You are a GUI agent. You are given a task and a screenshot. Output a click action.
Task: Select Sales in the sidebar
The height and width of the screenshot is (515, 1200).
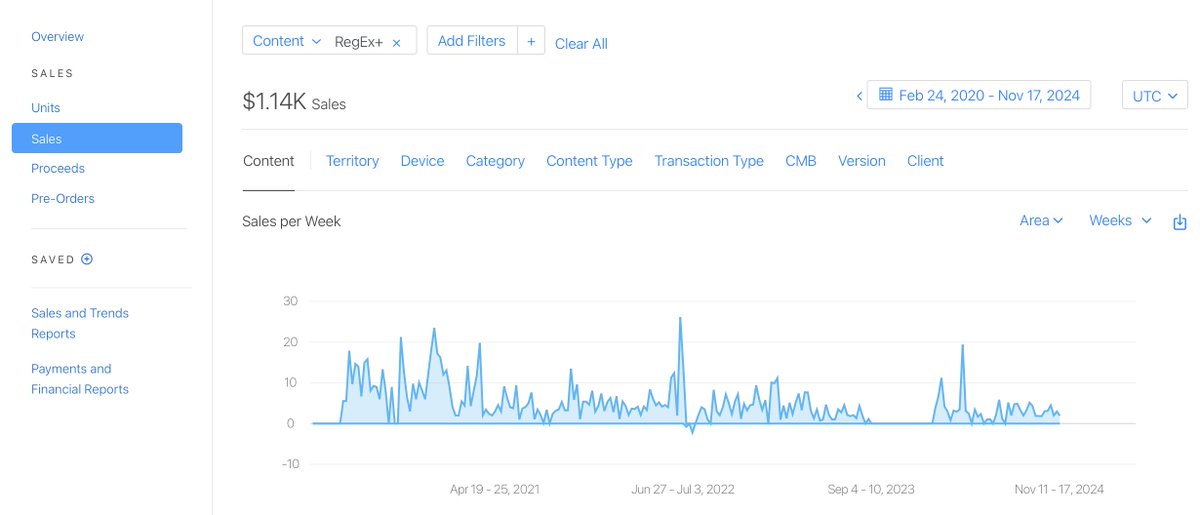click(x=97, y=138)
